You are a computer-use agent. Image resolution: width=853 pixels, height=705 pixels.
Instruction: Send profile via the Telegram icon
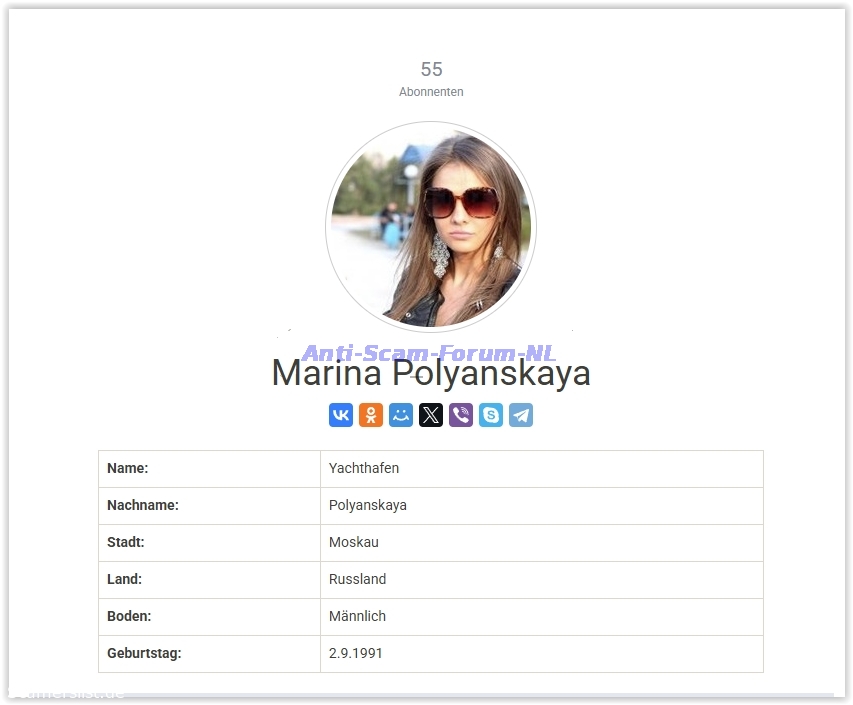521,415
